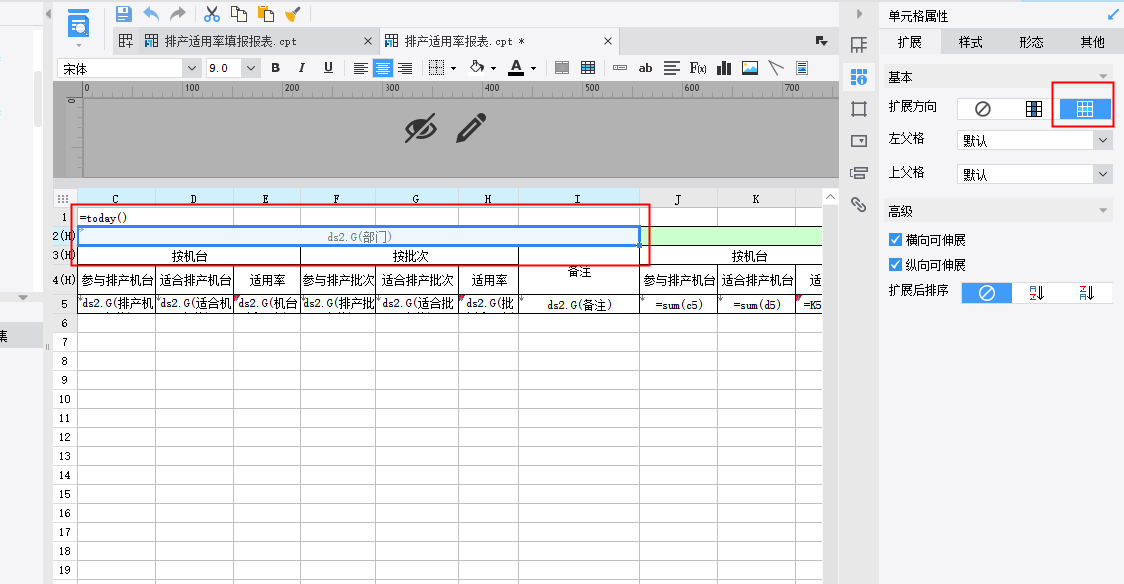Click the format painter brush icon
Screen dimensions: 1124x584
coord(292,14)
